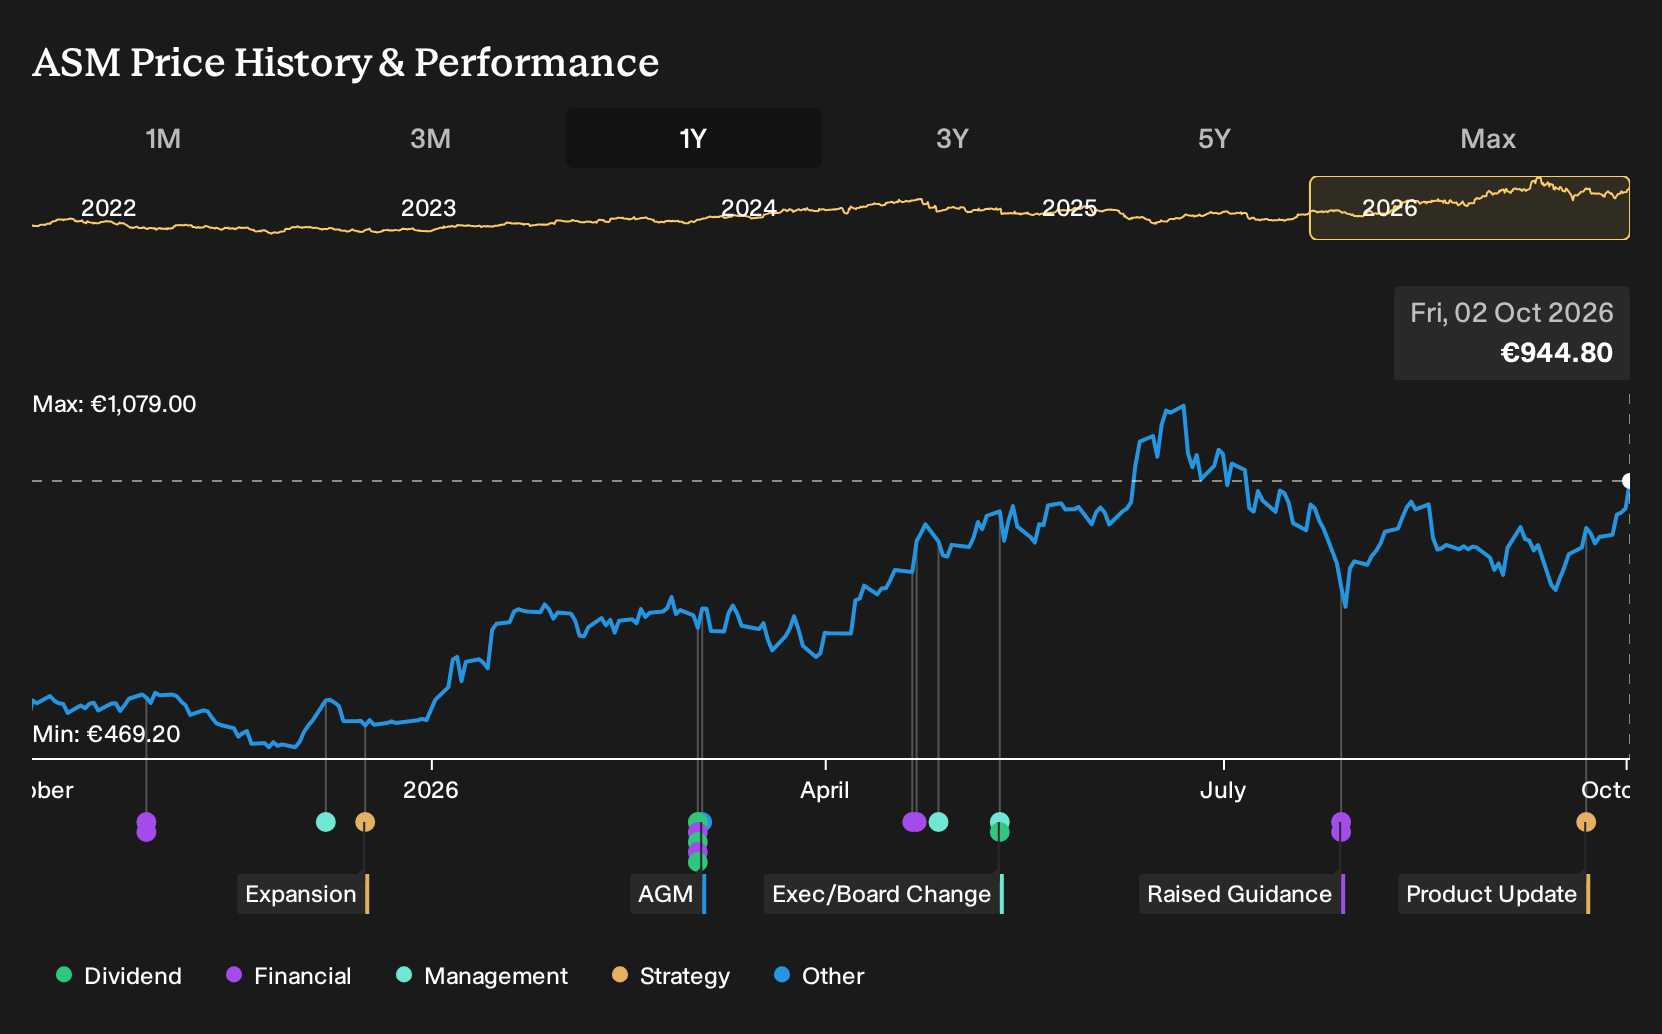This screenshot has width=1662, height=1034.
Task: Open the Product Update event label
Action: (1494, 894)
